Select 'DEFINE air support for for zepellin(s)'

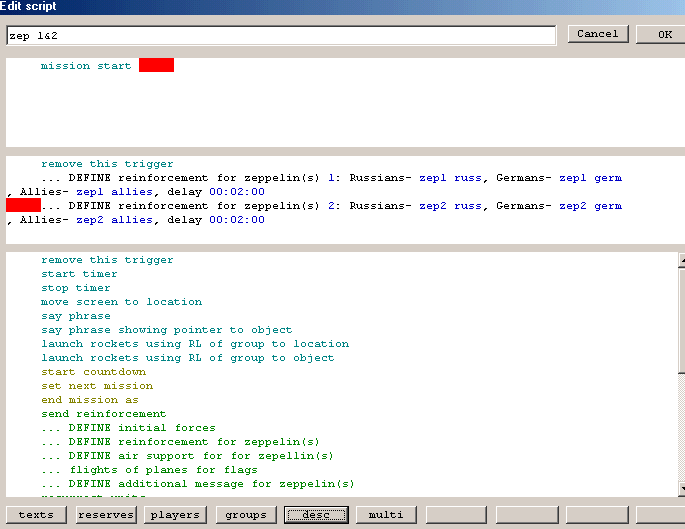coord(187,456)
